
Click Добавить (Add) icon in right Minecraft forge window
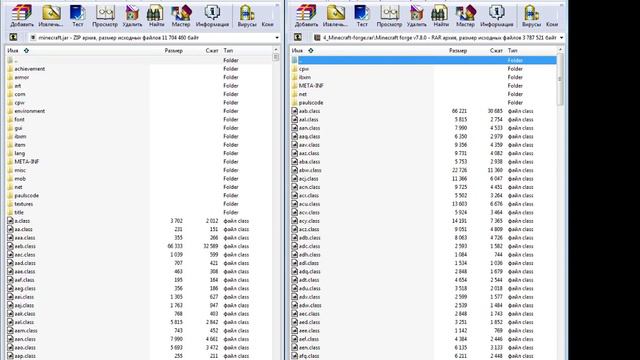click(x=306, y=16)
